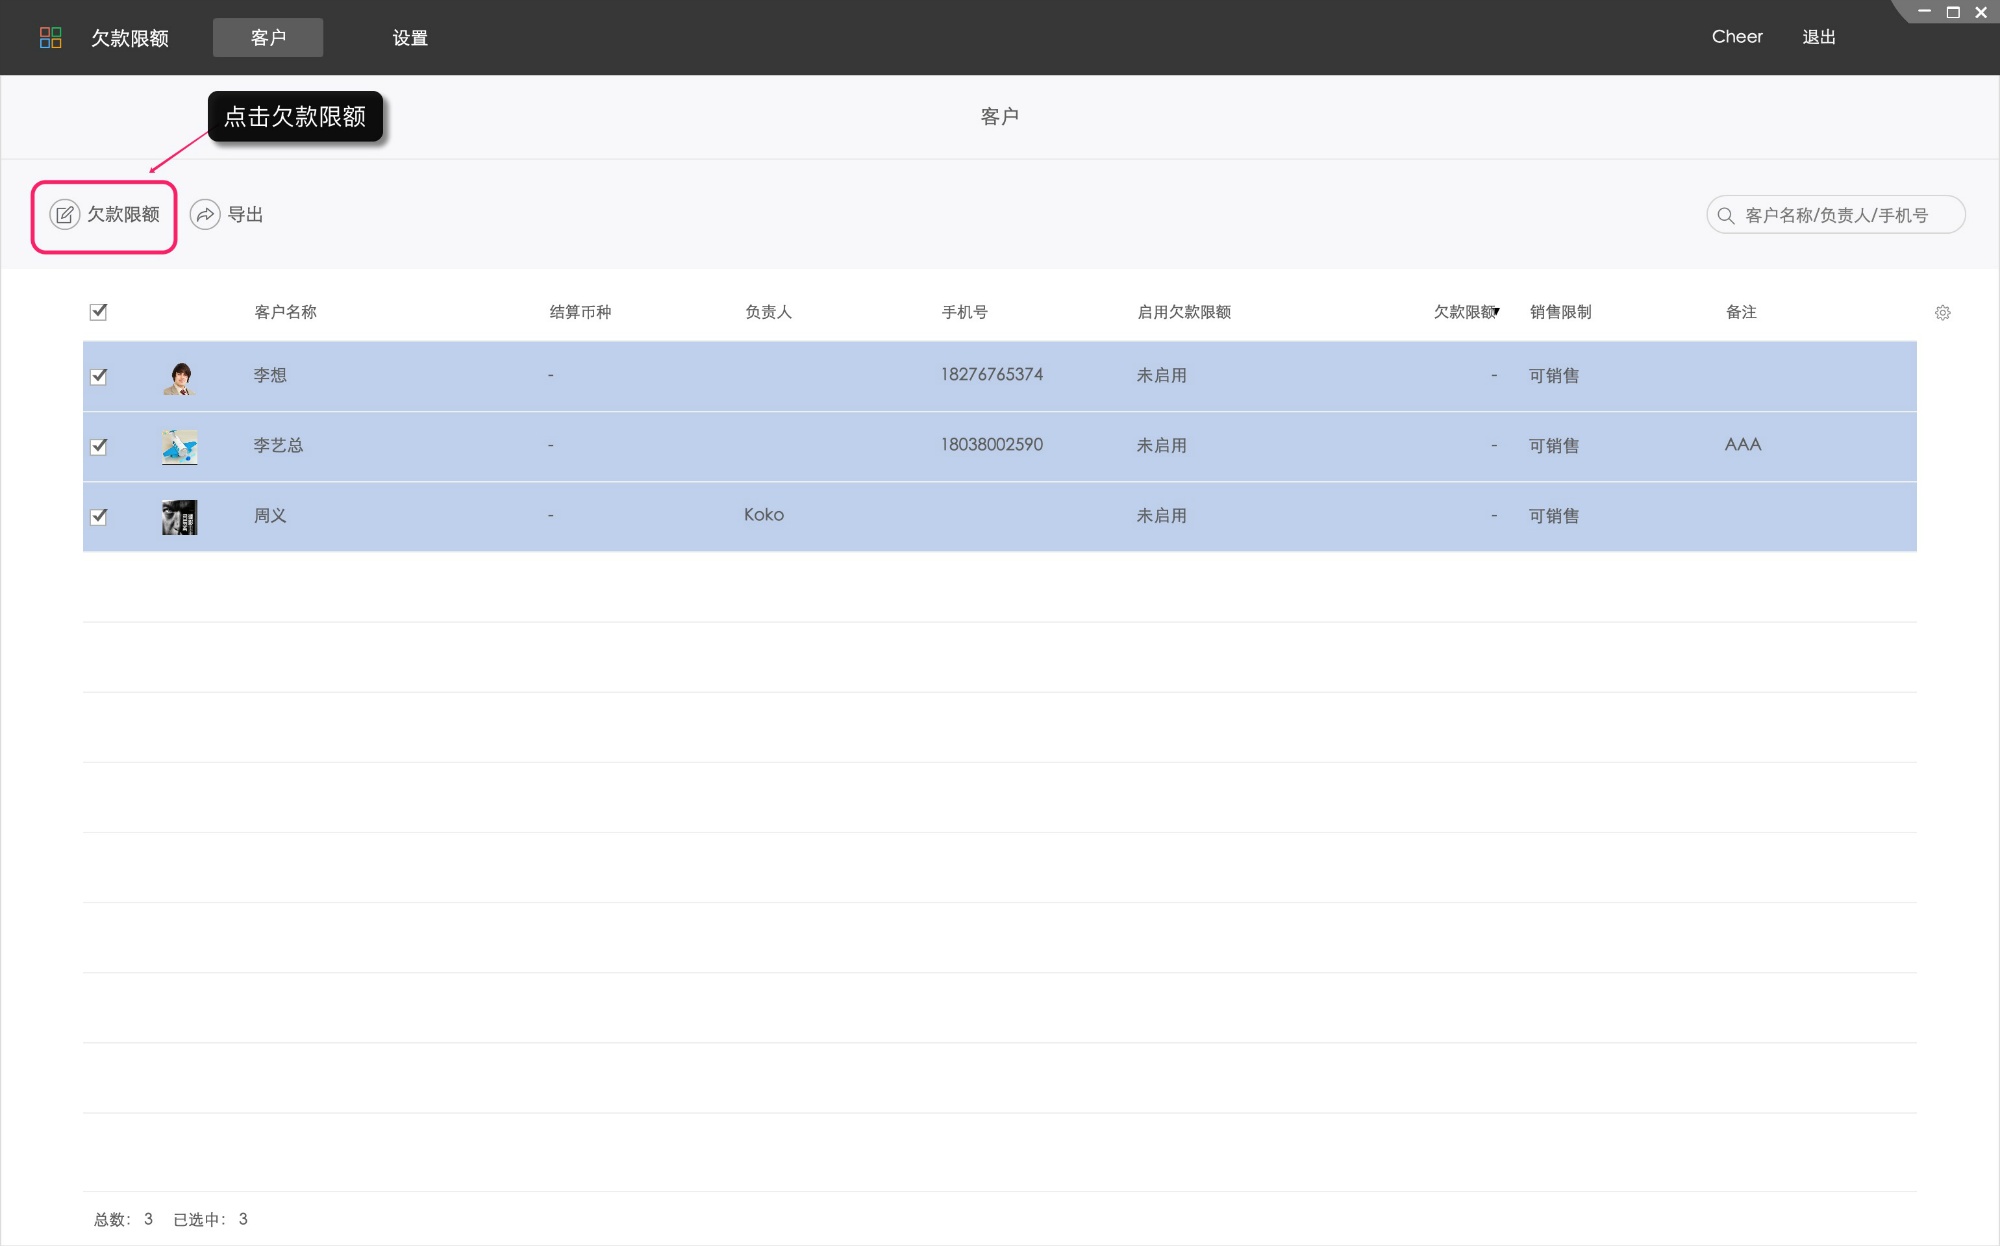Focus the 客户名称/负责人/手机号 search field
The image size is (2000, 1246).
click(1840, 215)
